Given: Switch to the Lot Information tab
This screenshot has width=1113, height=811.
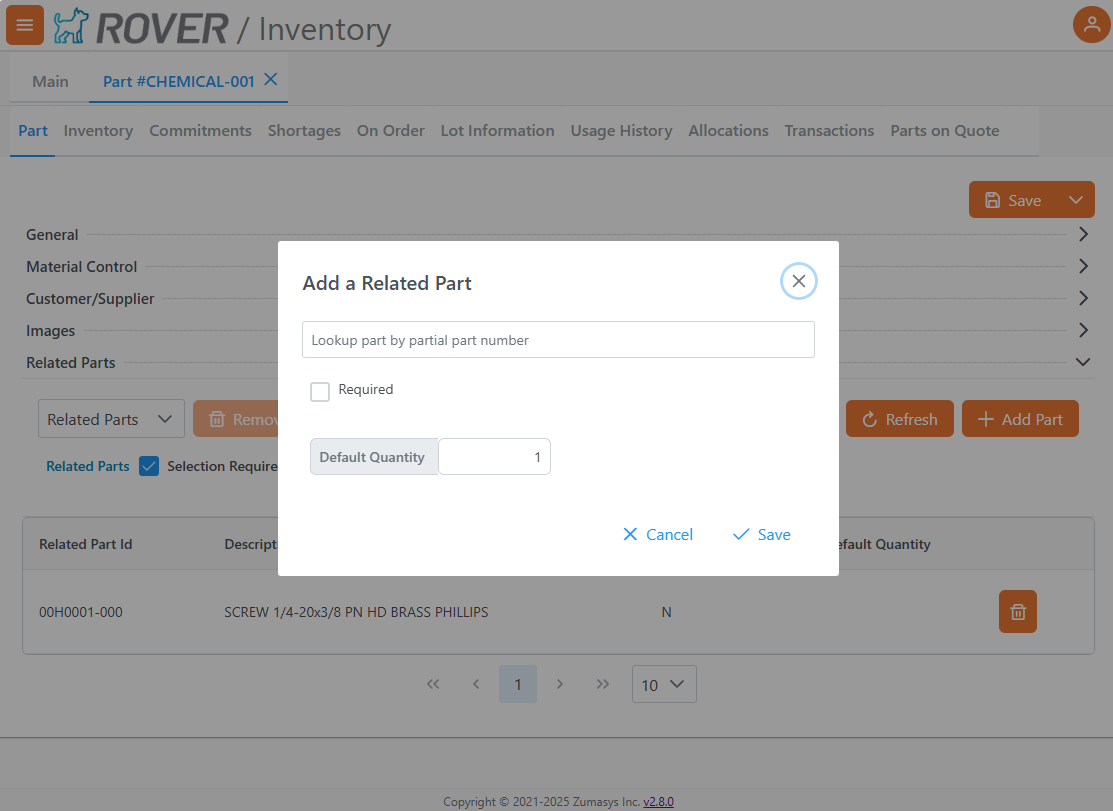Looking at the screenshot, I should tap(497, 131).
